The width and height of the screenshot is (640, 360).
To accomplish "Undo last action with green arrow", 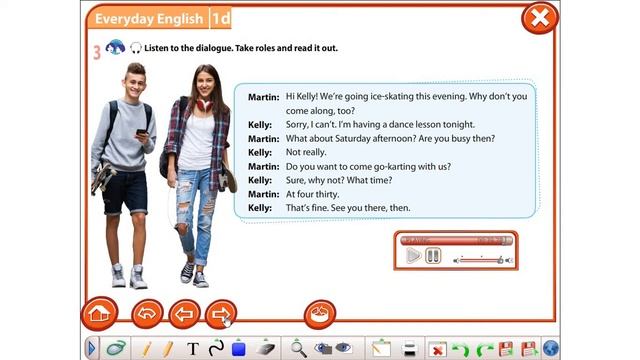I will click(x=461, y=350).
